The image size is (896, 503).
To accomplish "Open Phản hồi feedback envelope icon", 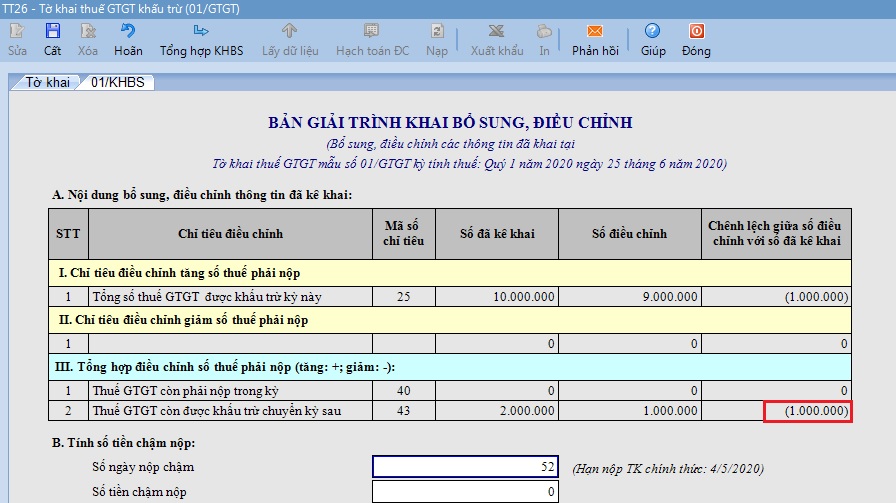I will click(595, 31).
